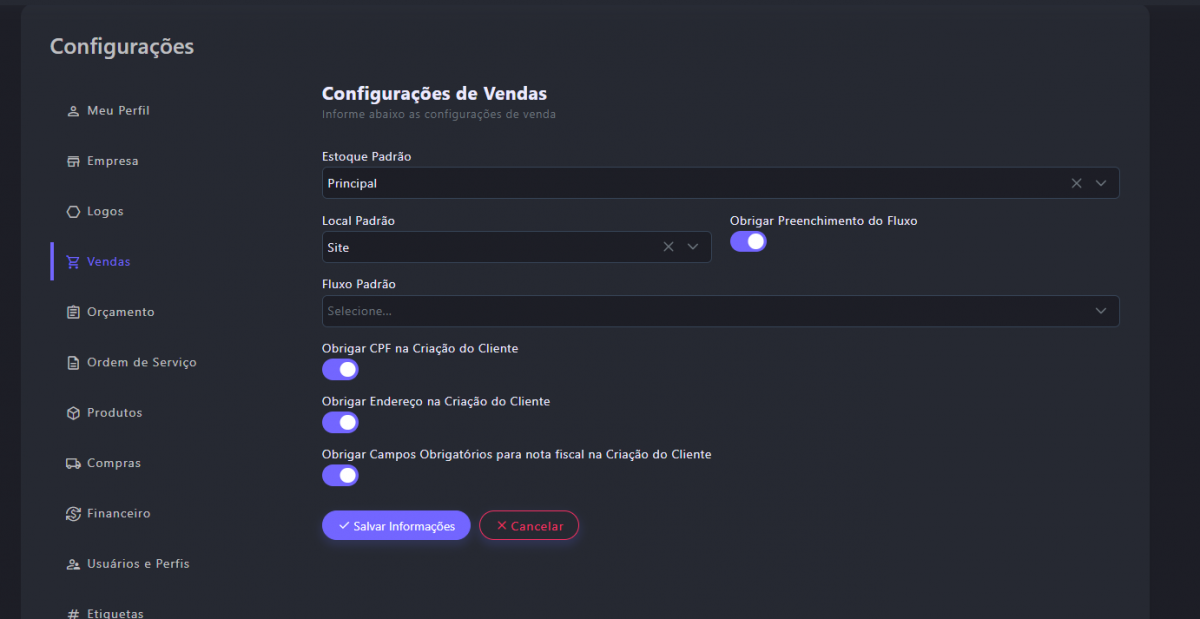
Task: Toggle Obrigar CPF na Criação do Cliente
Action: tap(340, 369)
